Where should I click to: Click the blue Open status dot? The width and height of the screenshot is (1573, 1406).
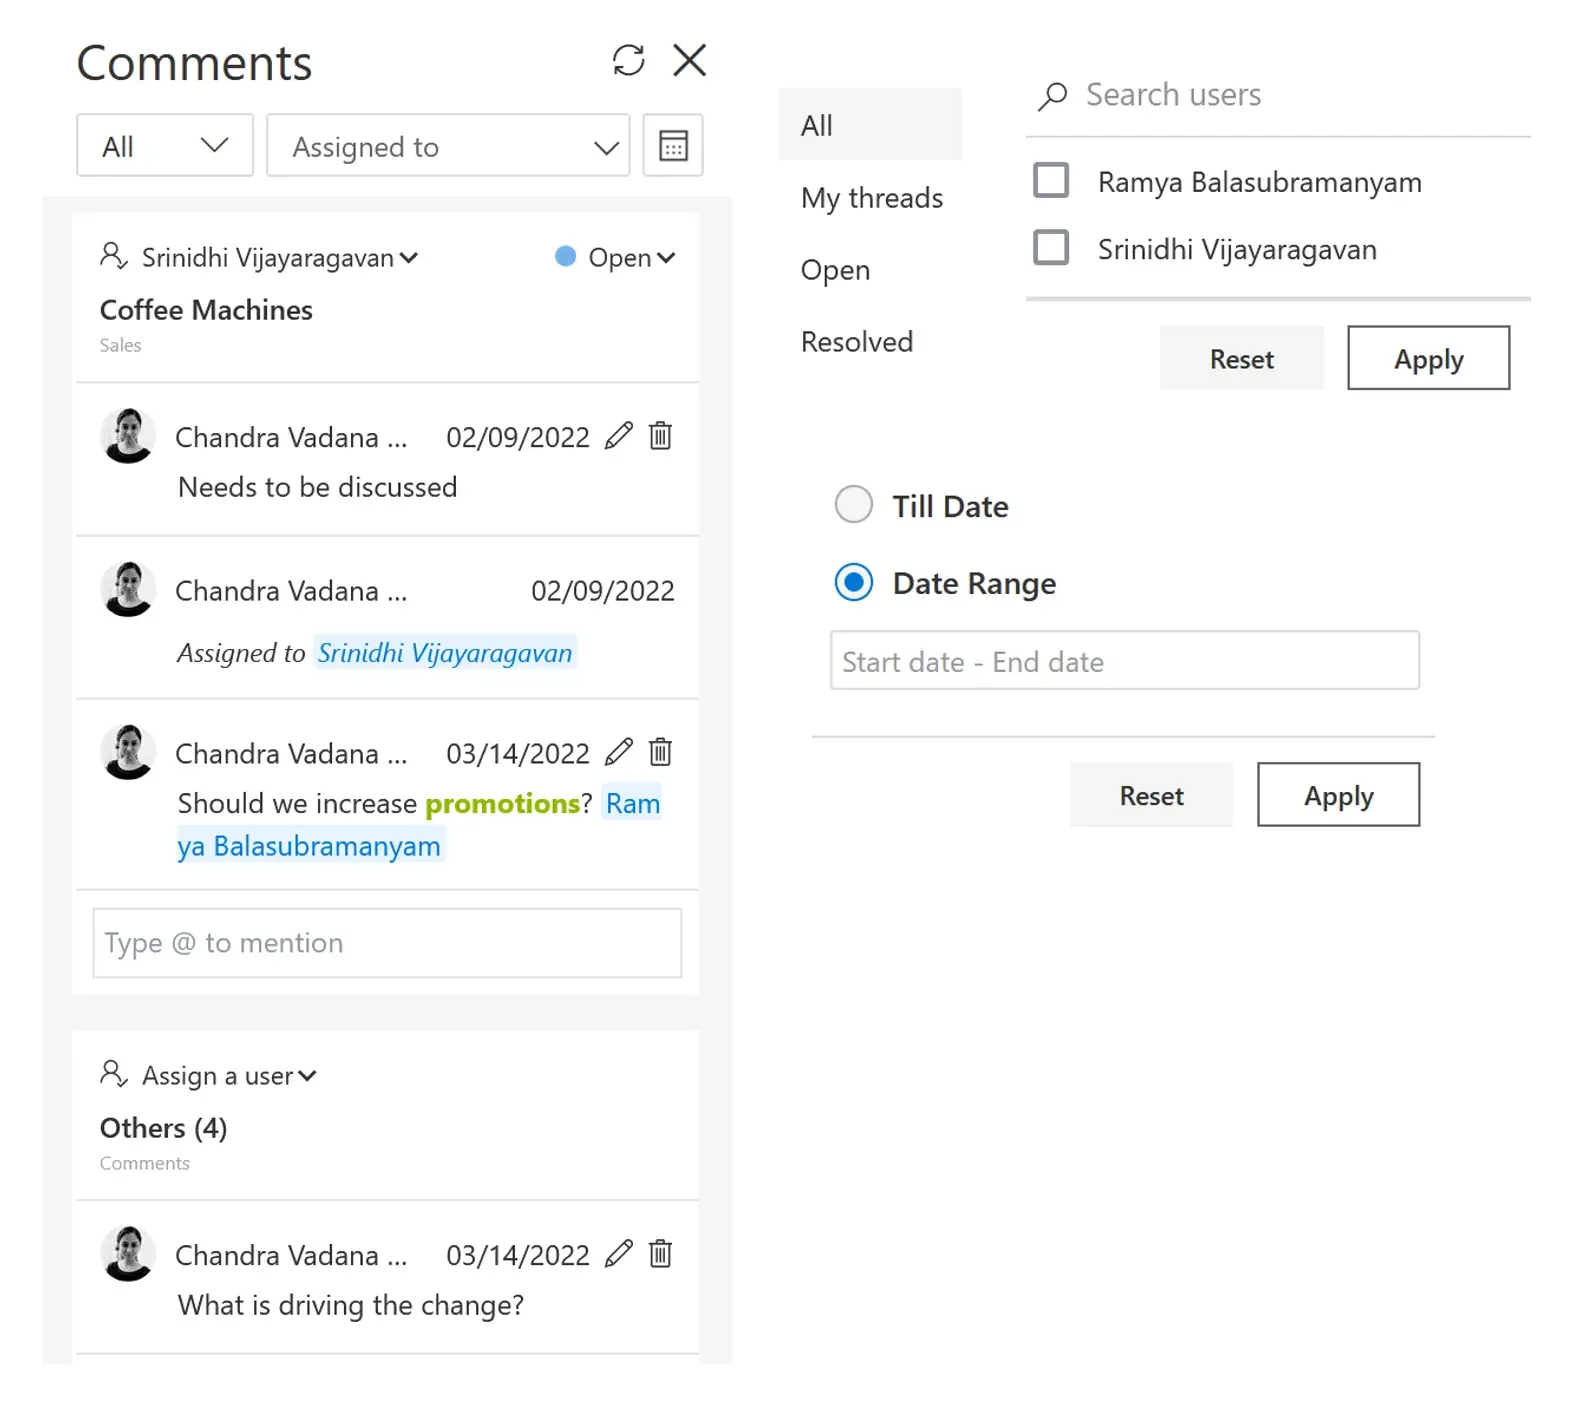click(x=565, y=257)
